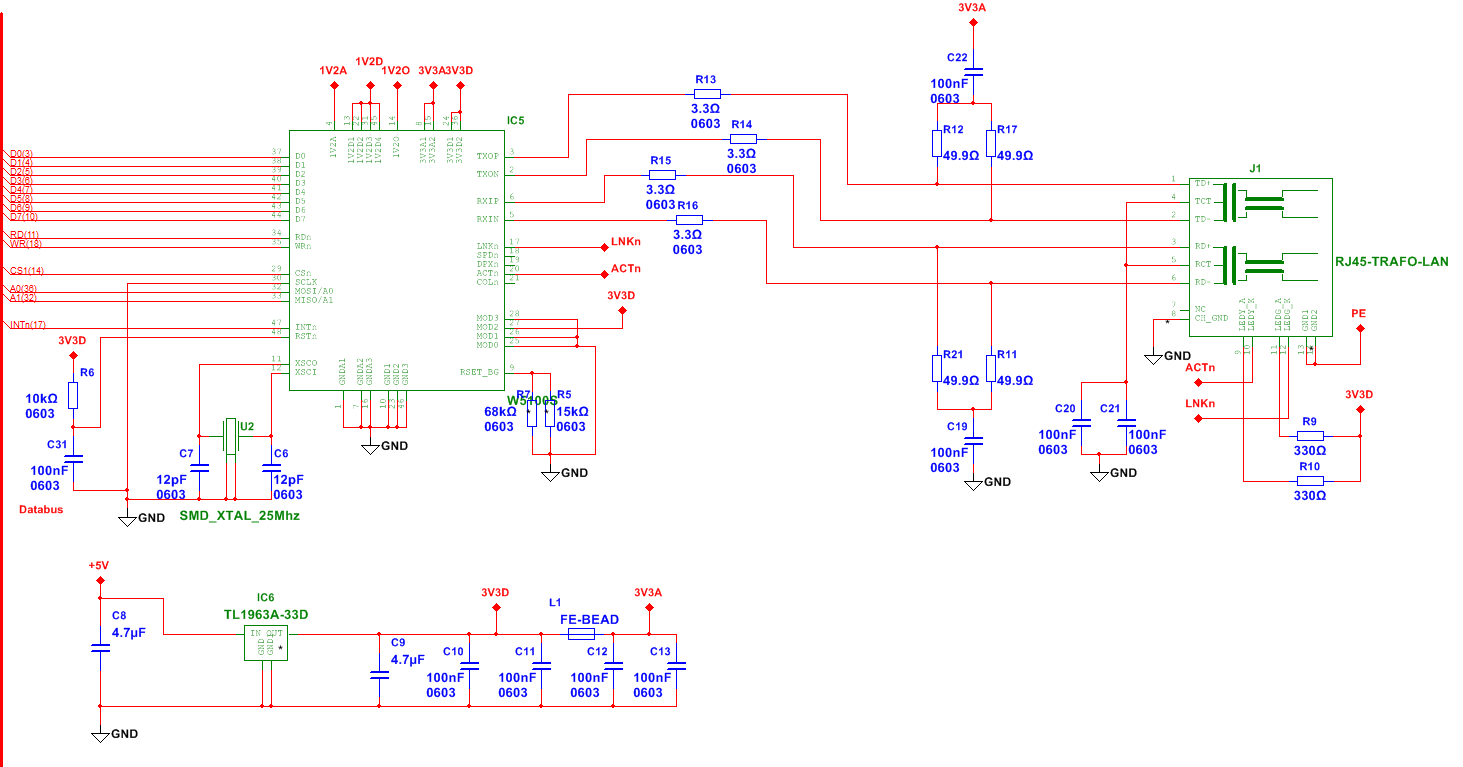The image size is (1463, 767).
Task: Select the IC5 designator label
Action: click(515, 121)
